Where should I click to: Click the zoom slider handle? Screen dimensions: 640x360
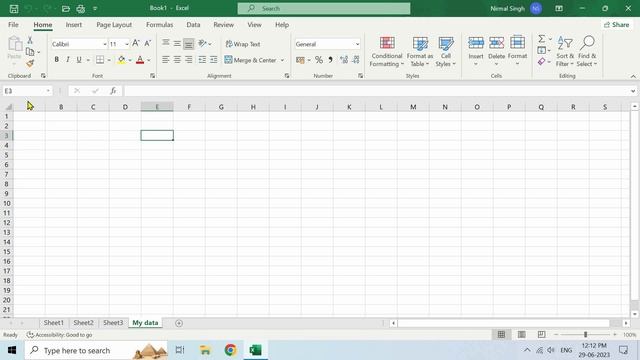coord(585,335)
